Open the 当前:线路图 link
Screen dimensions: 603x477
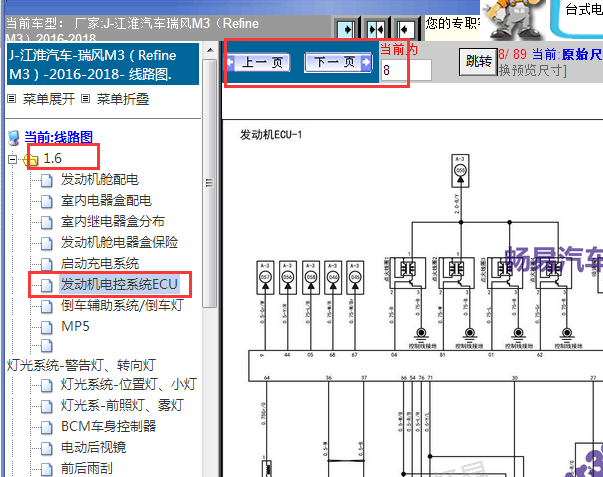58,137
